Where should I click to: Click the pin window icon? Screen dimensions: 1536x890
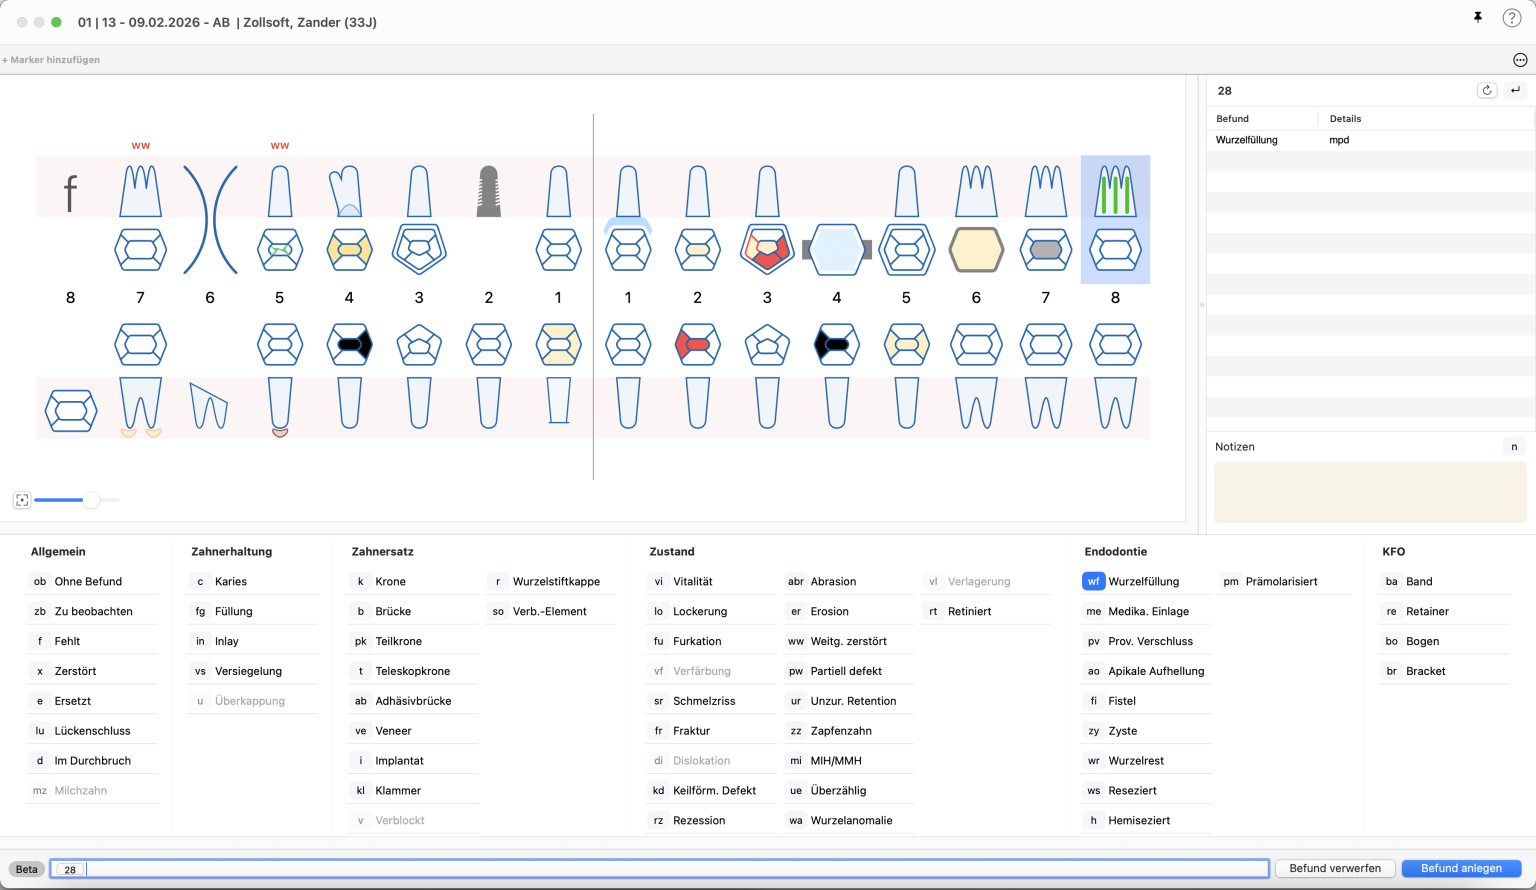pos(1477,18)
